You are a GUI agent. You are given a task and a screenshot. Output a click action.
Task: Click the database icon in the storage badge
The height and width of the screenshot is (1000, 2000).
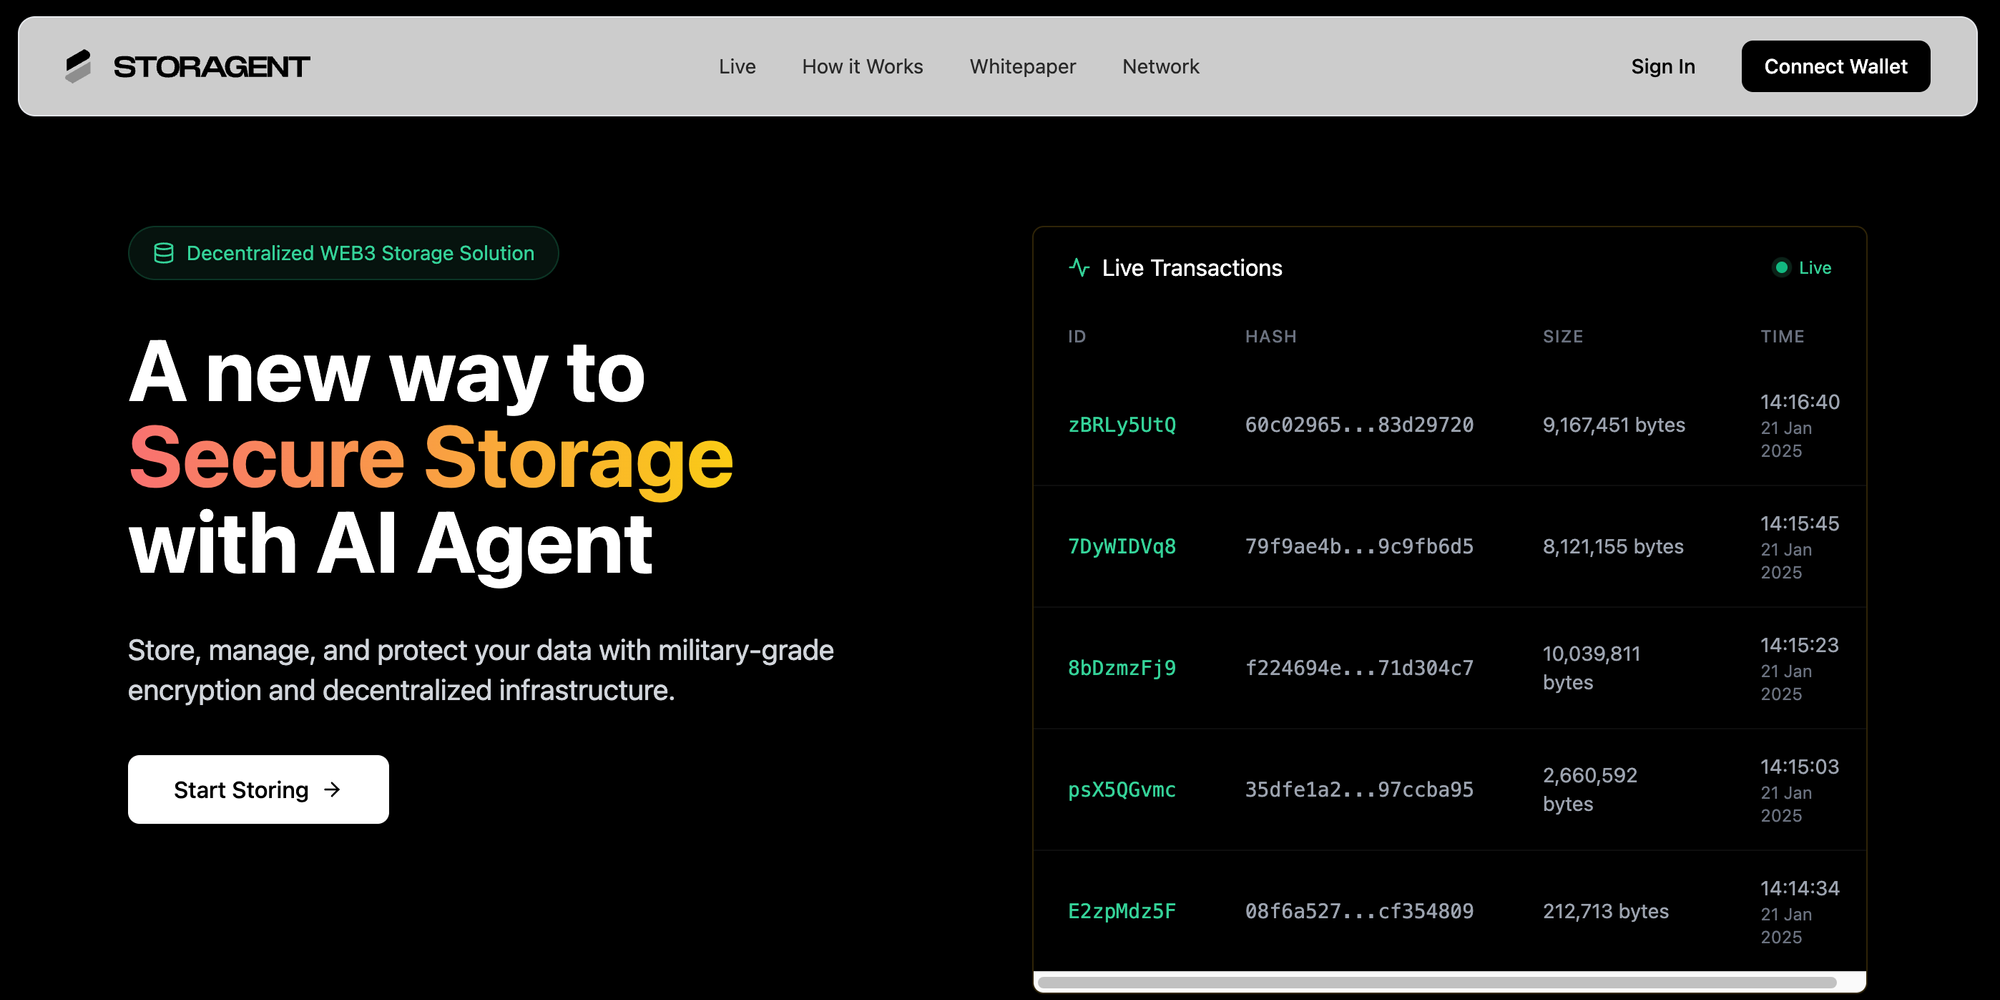pyautogui.click(x=163, y=253)
